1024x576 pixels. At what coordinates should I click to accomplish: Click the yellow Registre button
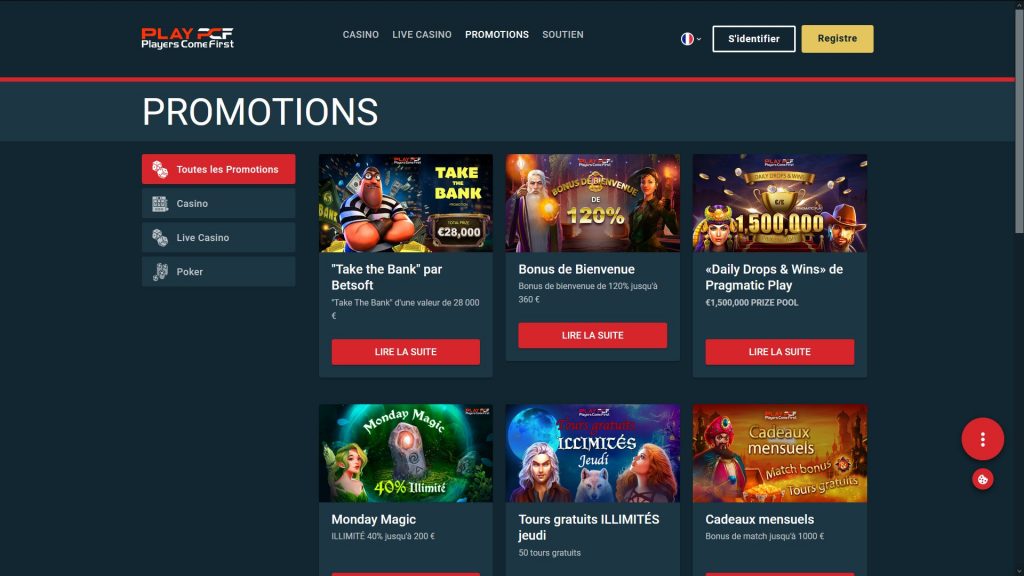[837, 39]
